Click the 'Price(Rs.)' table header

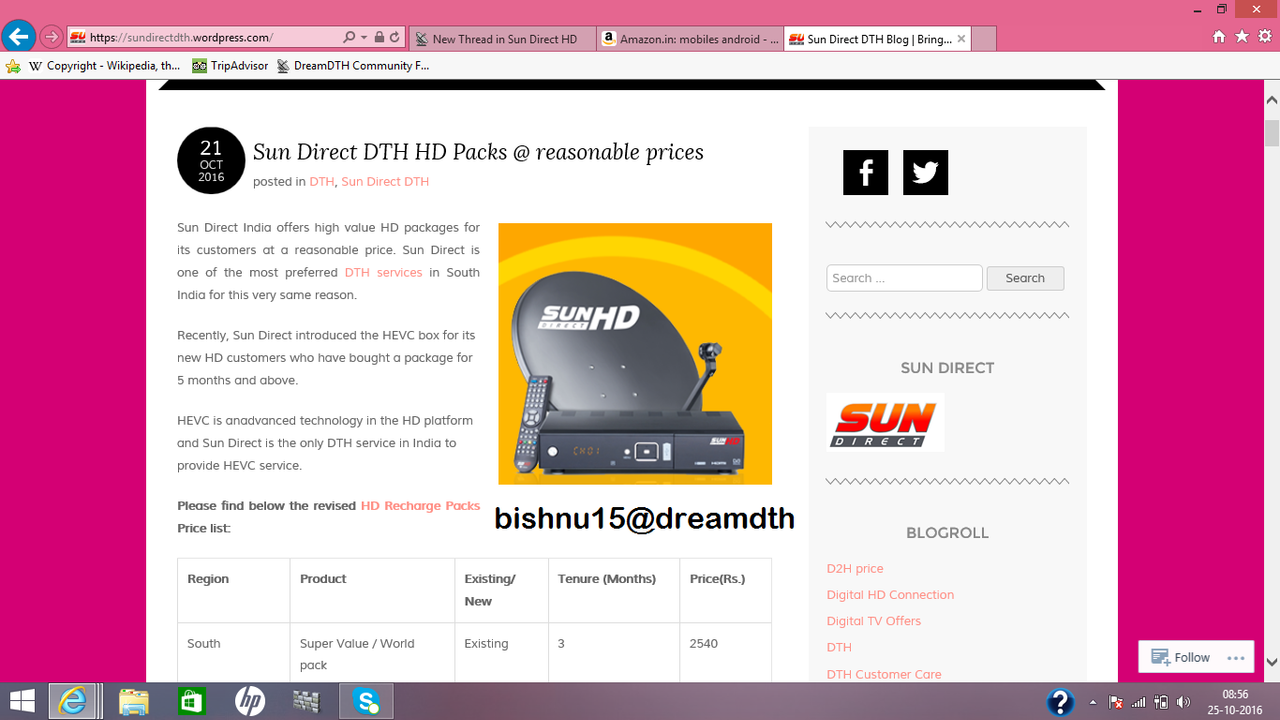click(x=725, y=591)
